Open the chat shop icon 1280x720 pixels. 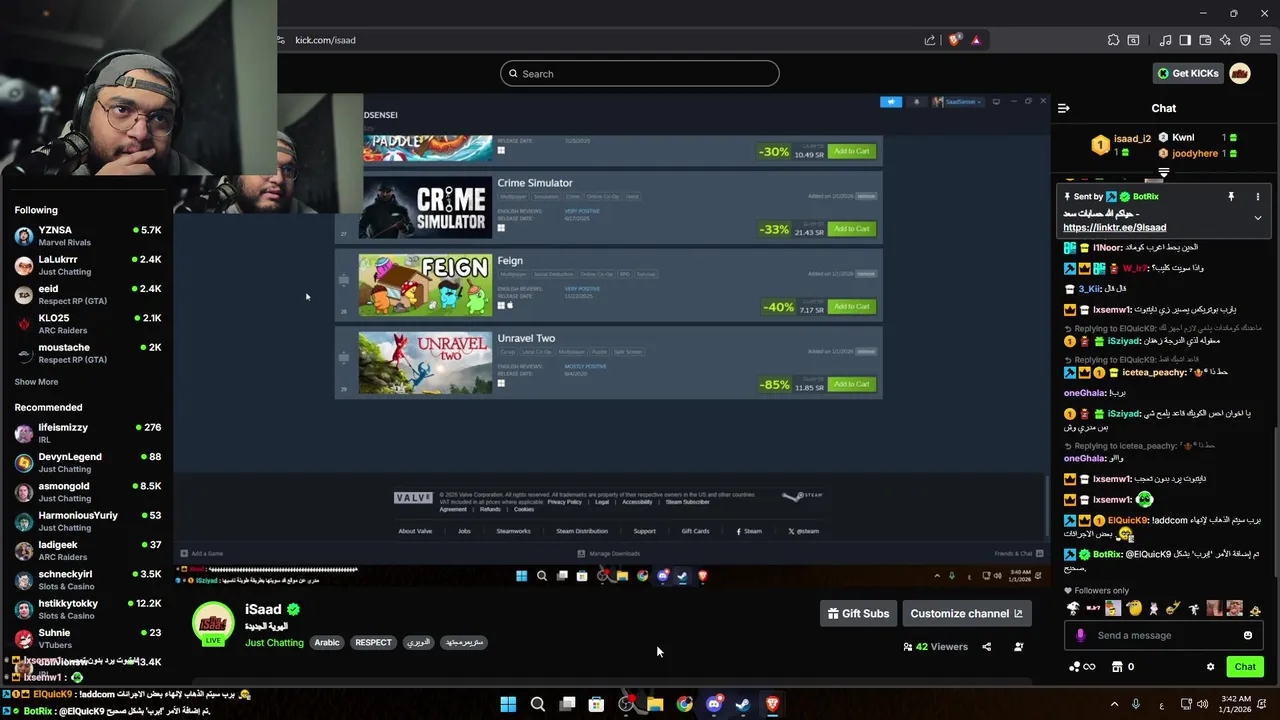point(1117,667)
